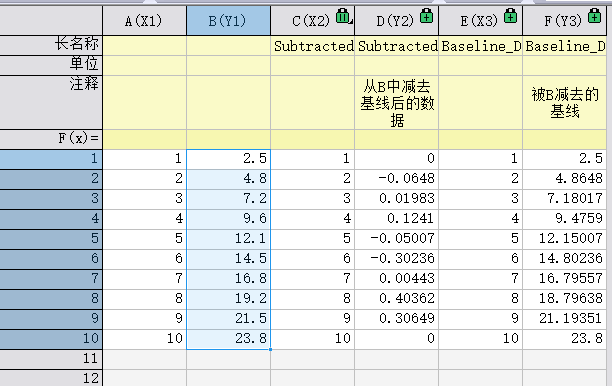The height and width of the screenshot is (386, 612).
Task: Click cell value 12.1 in column B
Action: pyautogui.click(x=228, y=238)
